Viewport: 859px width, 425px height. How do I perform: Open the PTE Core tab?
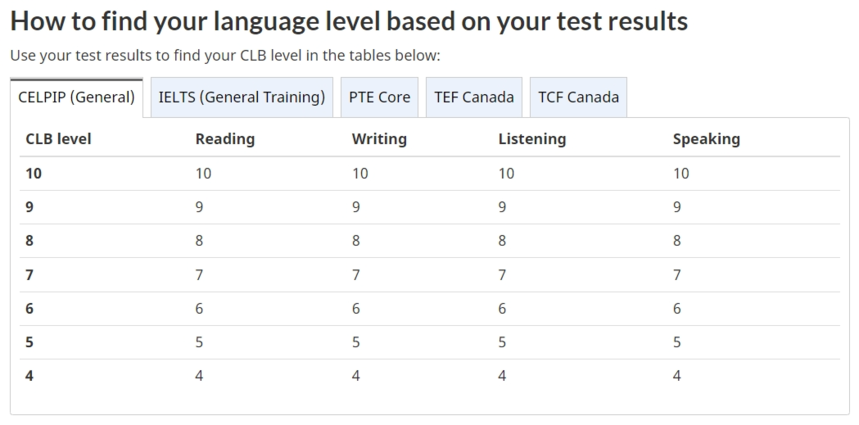click(379, 98)
